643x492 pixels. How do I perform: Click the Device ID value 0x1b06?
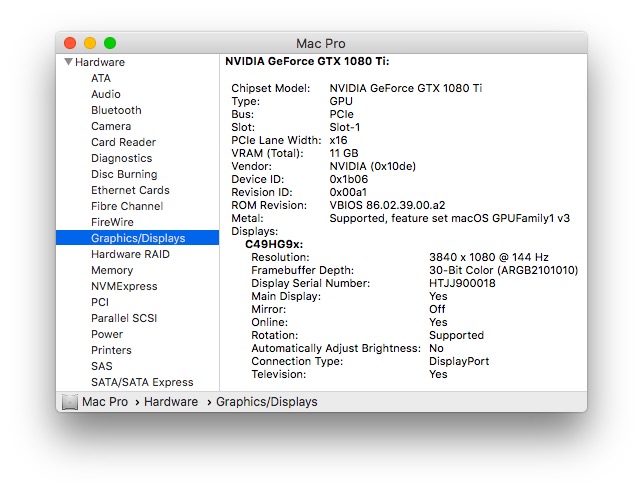[x=349, y=179]
